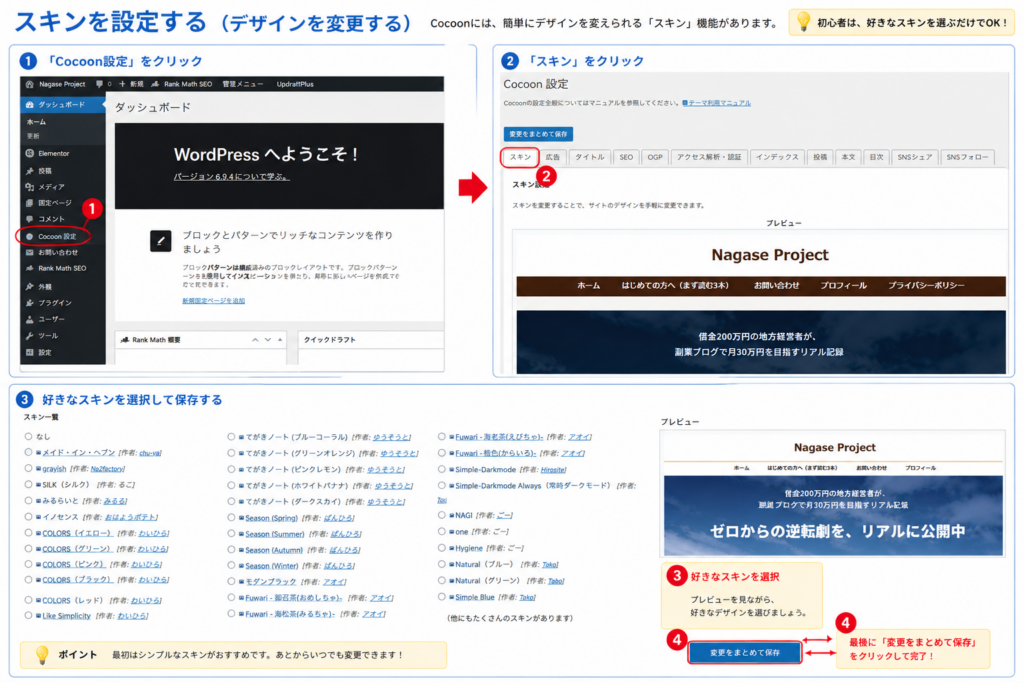Open the 目次 tab
1024x683 pixels.
point(876,157)
